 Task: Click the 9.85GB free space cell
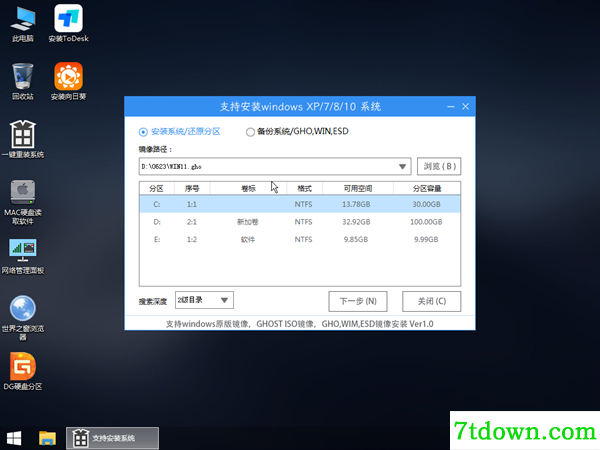point(356,240)
